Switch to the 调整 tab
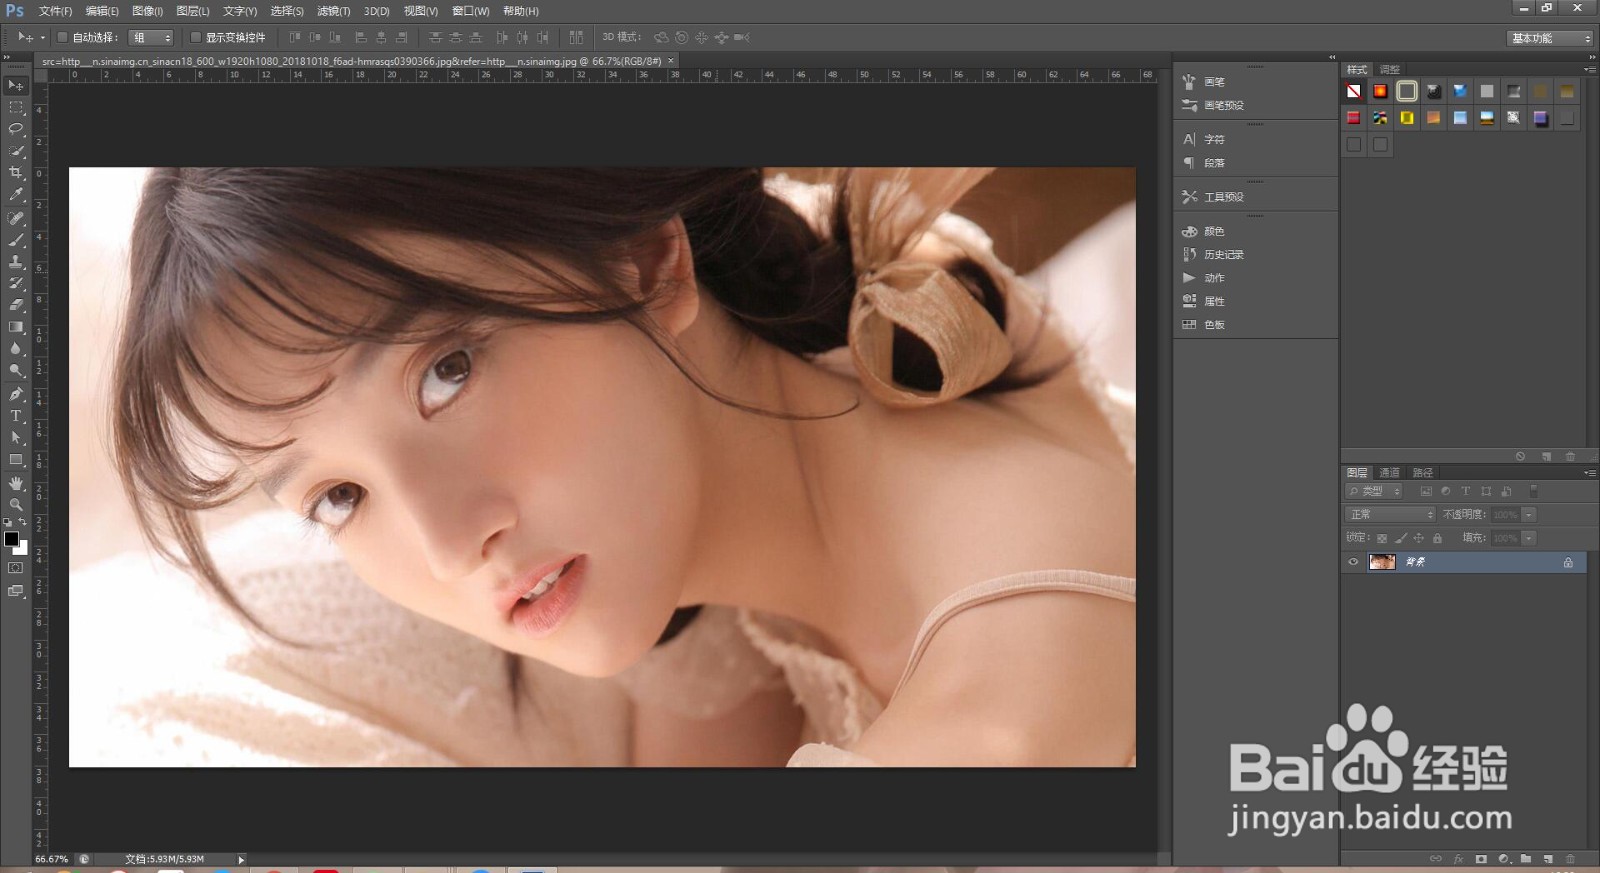The width and height of the screenshot is (1600, 873). click(1390, 70)
